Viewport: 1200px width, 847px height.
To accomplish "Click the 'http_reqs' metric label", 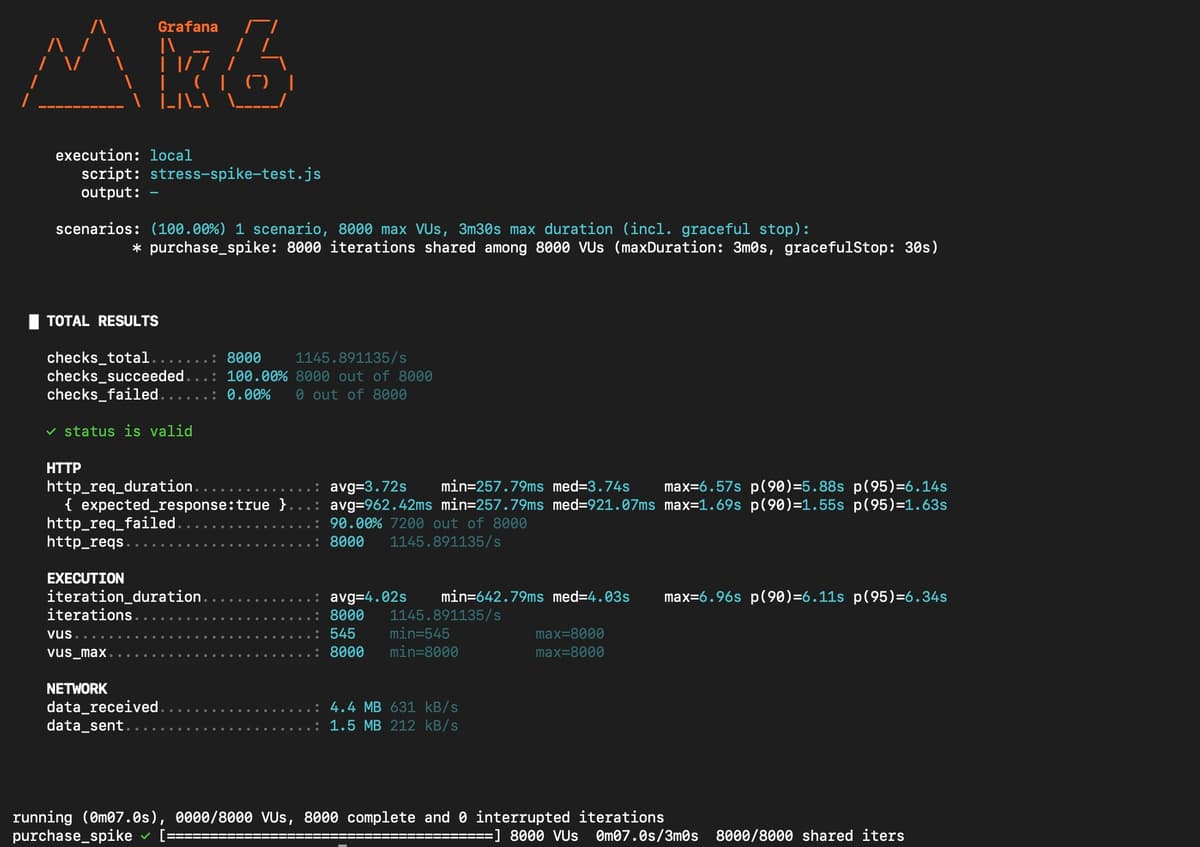I will pos(85,541).
